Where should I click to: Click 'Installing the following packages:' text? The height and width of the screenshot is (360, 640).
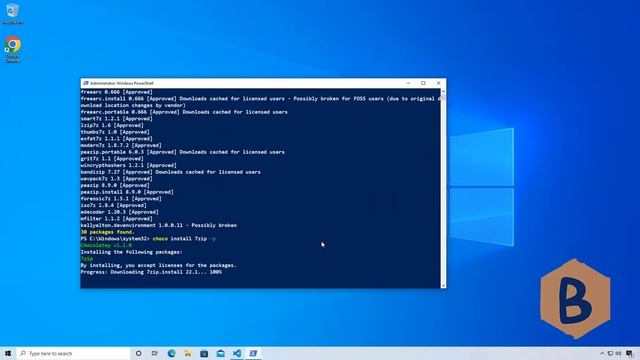131,252
